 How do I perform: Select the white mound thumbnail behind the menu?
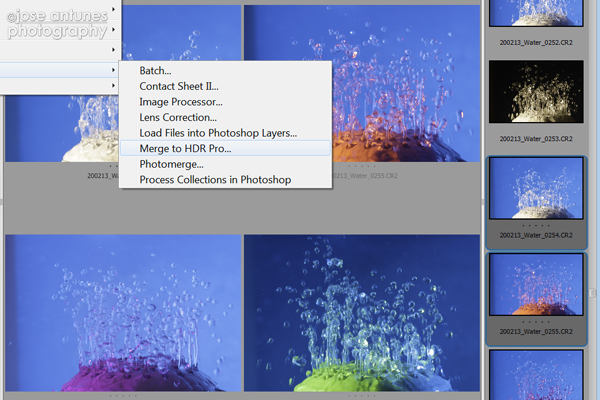61,129
